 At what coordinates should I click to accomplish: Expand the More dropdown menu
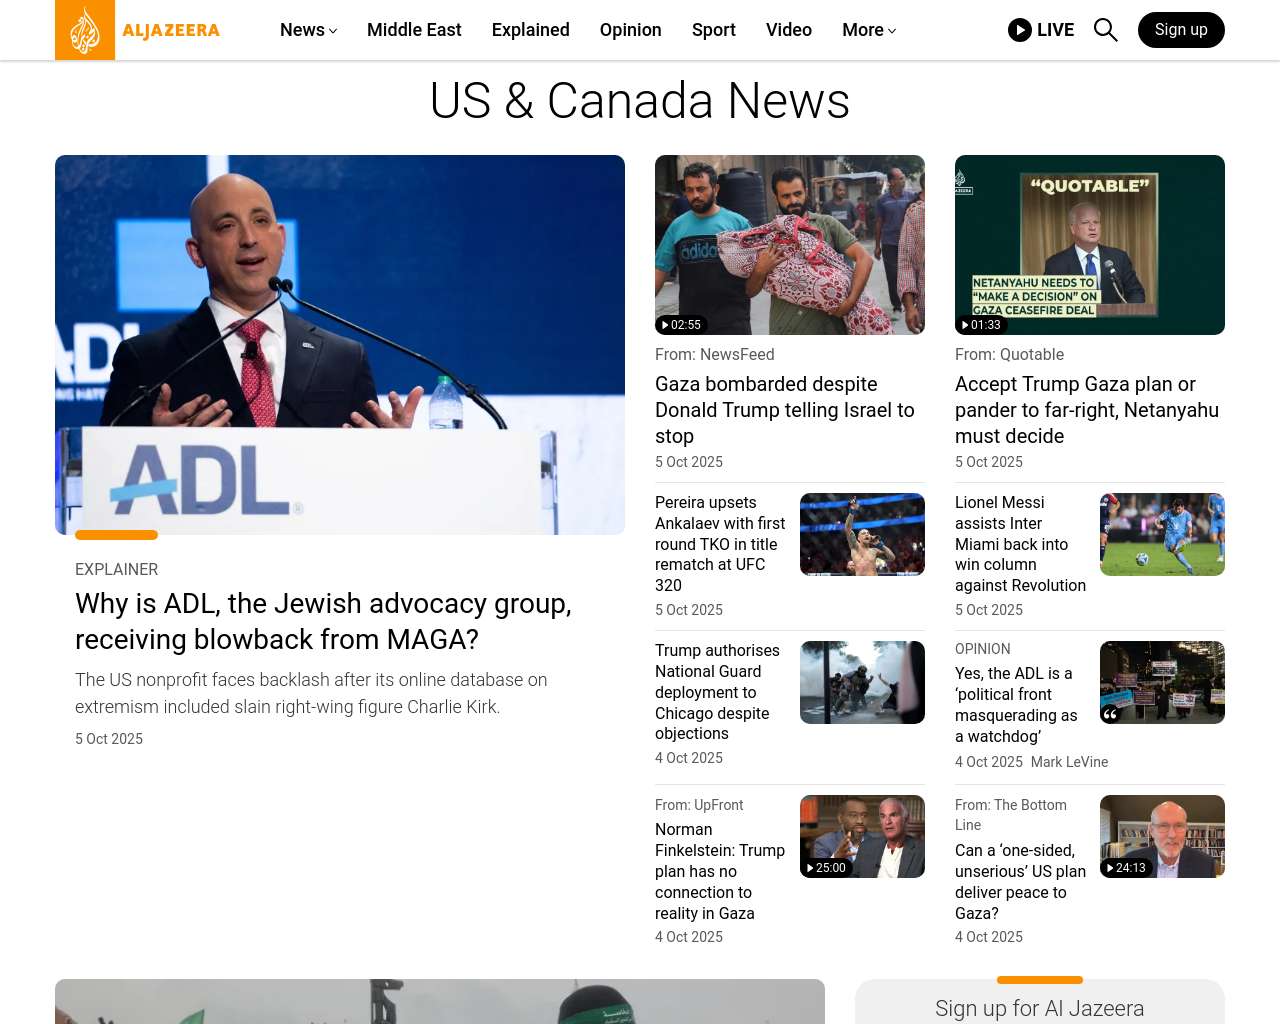869,30
